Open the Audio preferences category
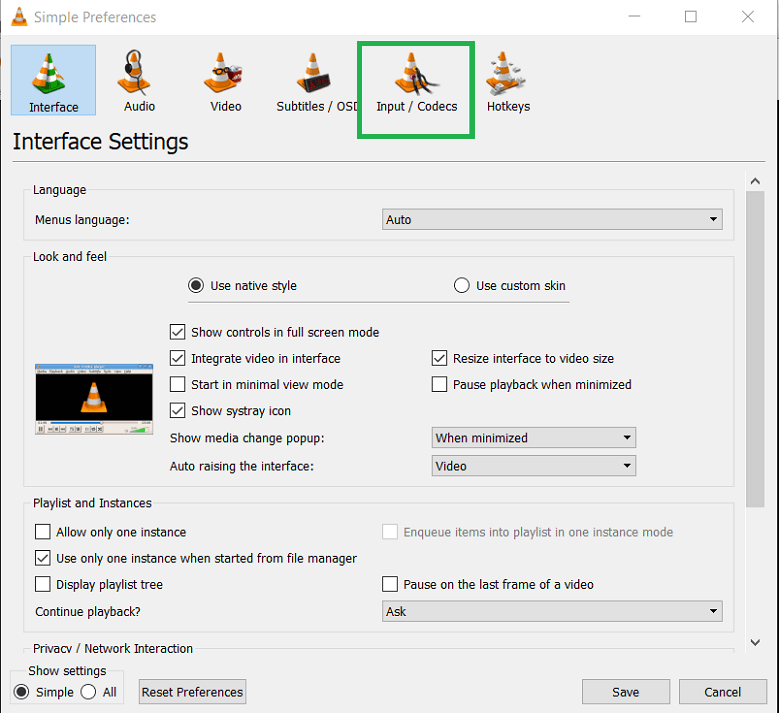The image size is (779, 713). coord(139,80)
